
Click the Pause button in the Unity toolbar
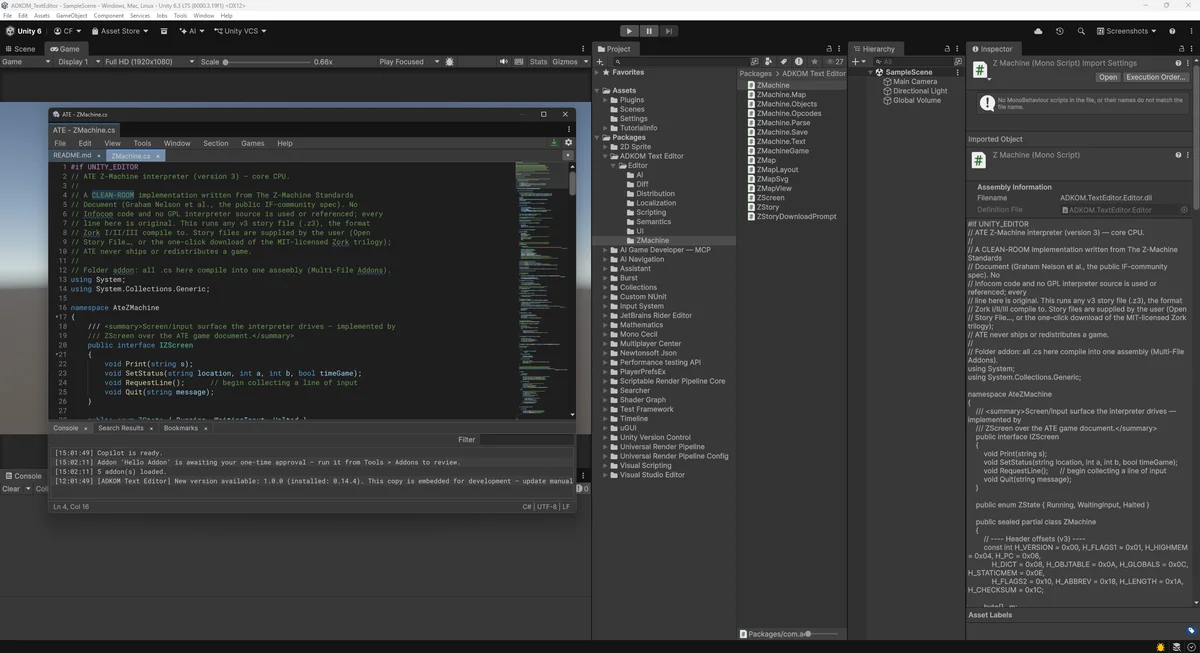pos(648,31)
